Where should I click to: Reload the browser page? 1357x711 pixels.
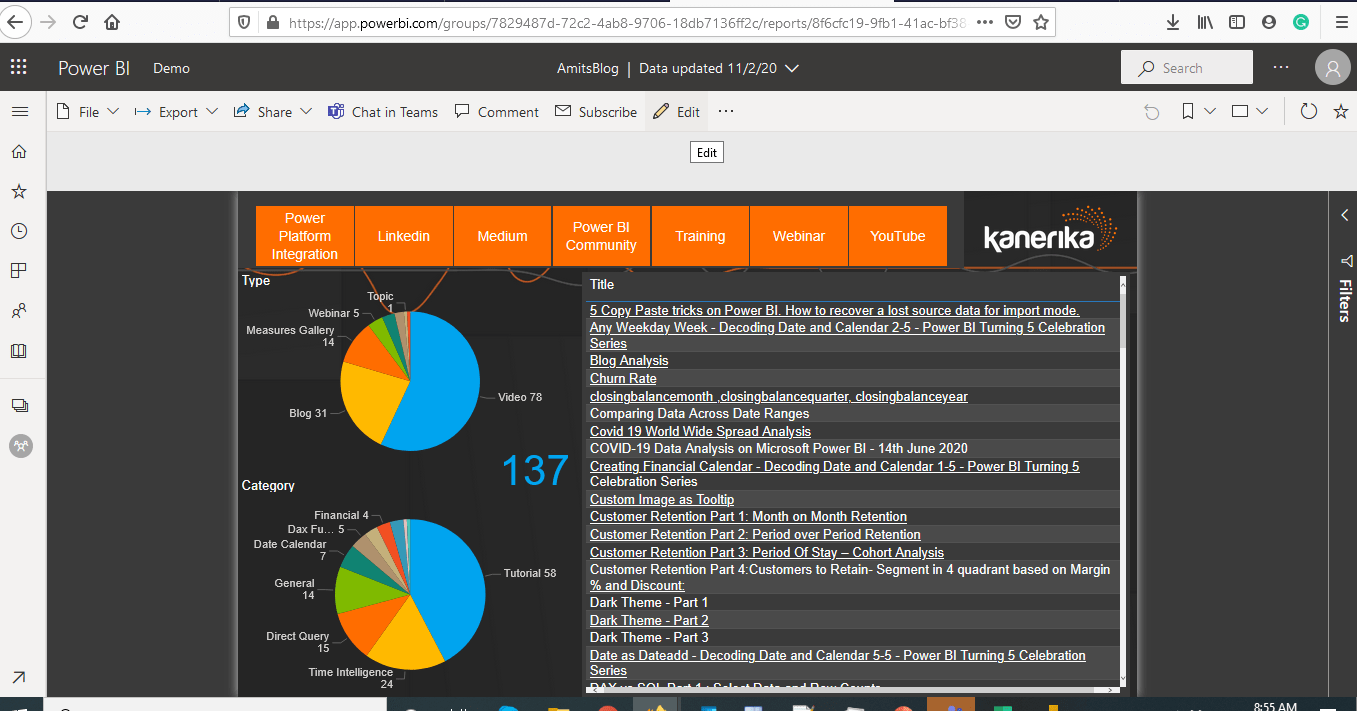[80, 21]
